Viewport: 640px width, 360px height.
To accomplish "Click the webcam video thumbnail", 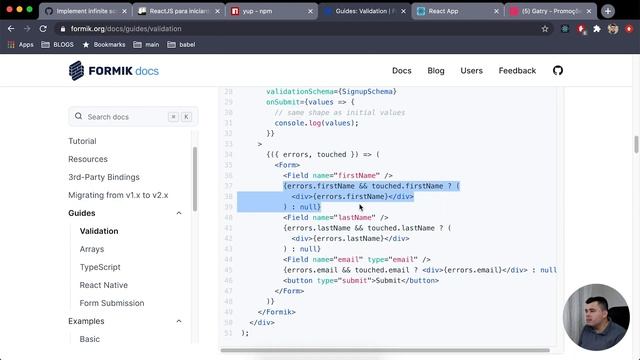I will pos(596,317).
